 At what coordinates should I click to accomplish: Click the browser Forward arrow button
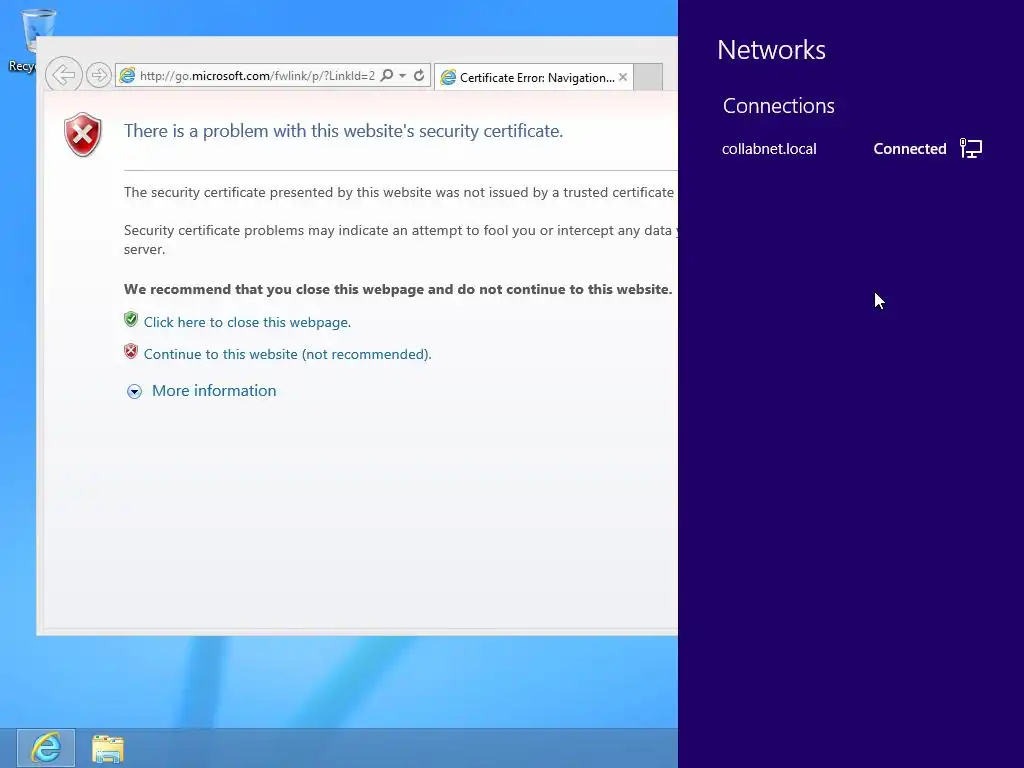(99, 75)
